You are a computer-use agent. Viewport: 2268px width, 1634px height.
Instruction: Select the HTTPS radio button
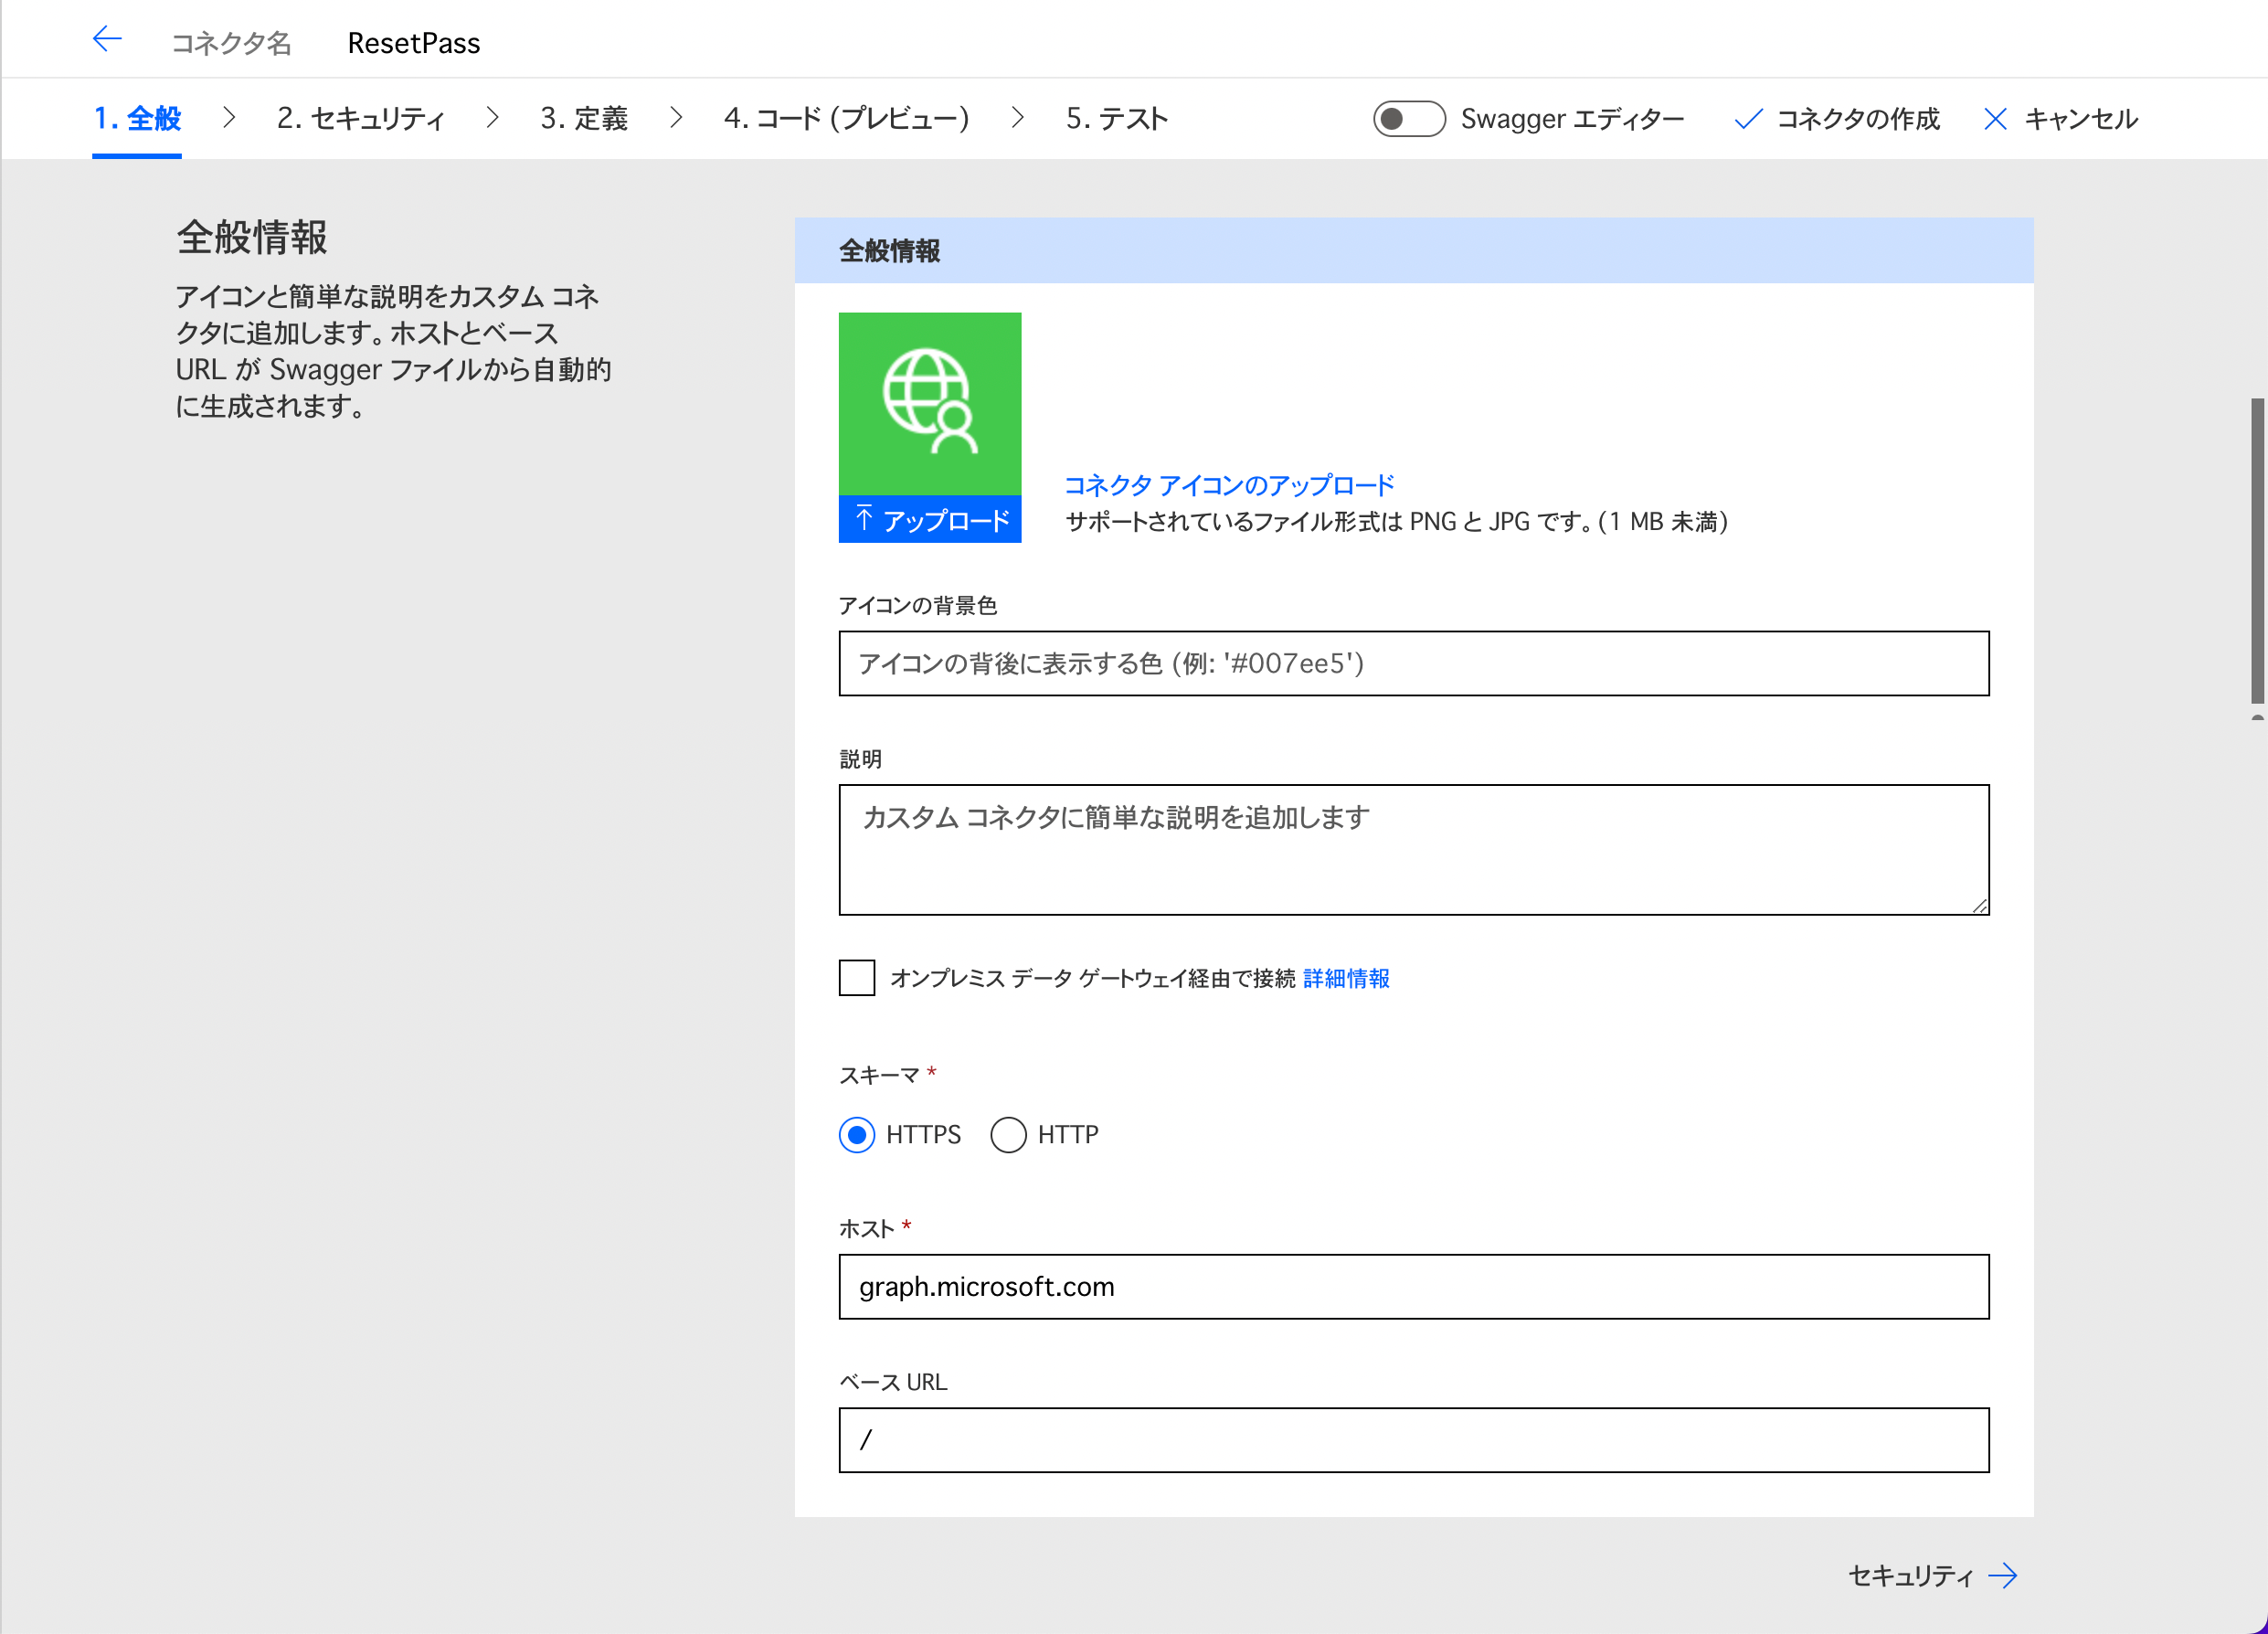tap(857, 1134)
